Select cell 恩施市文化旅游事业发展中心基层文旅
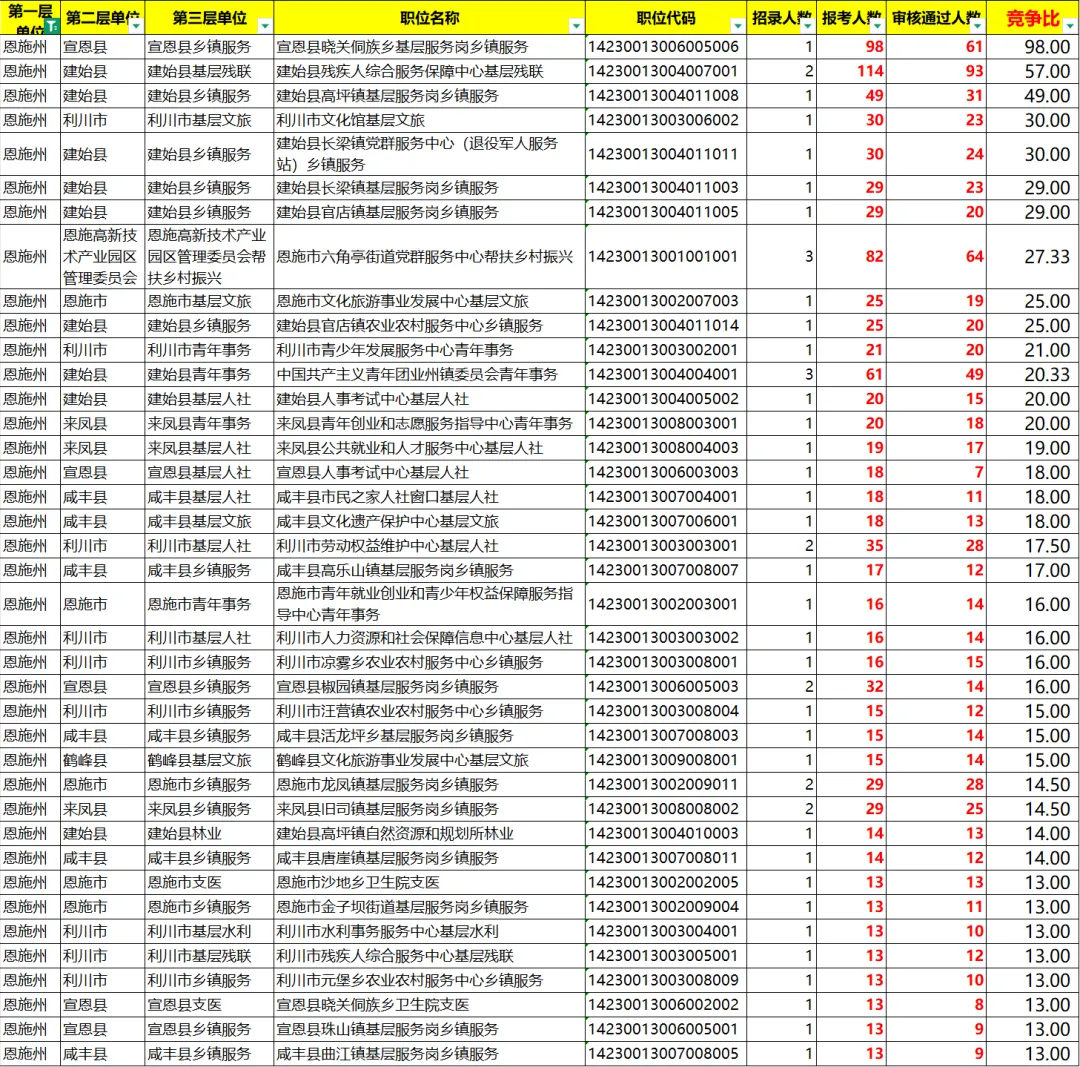This screenshot has height=1067, width=1080. point(429,301)
